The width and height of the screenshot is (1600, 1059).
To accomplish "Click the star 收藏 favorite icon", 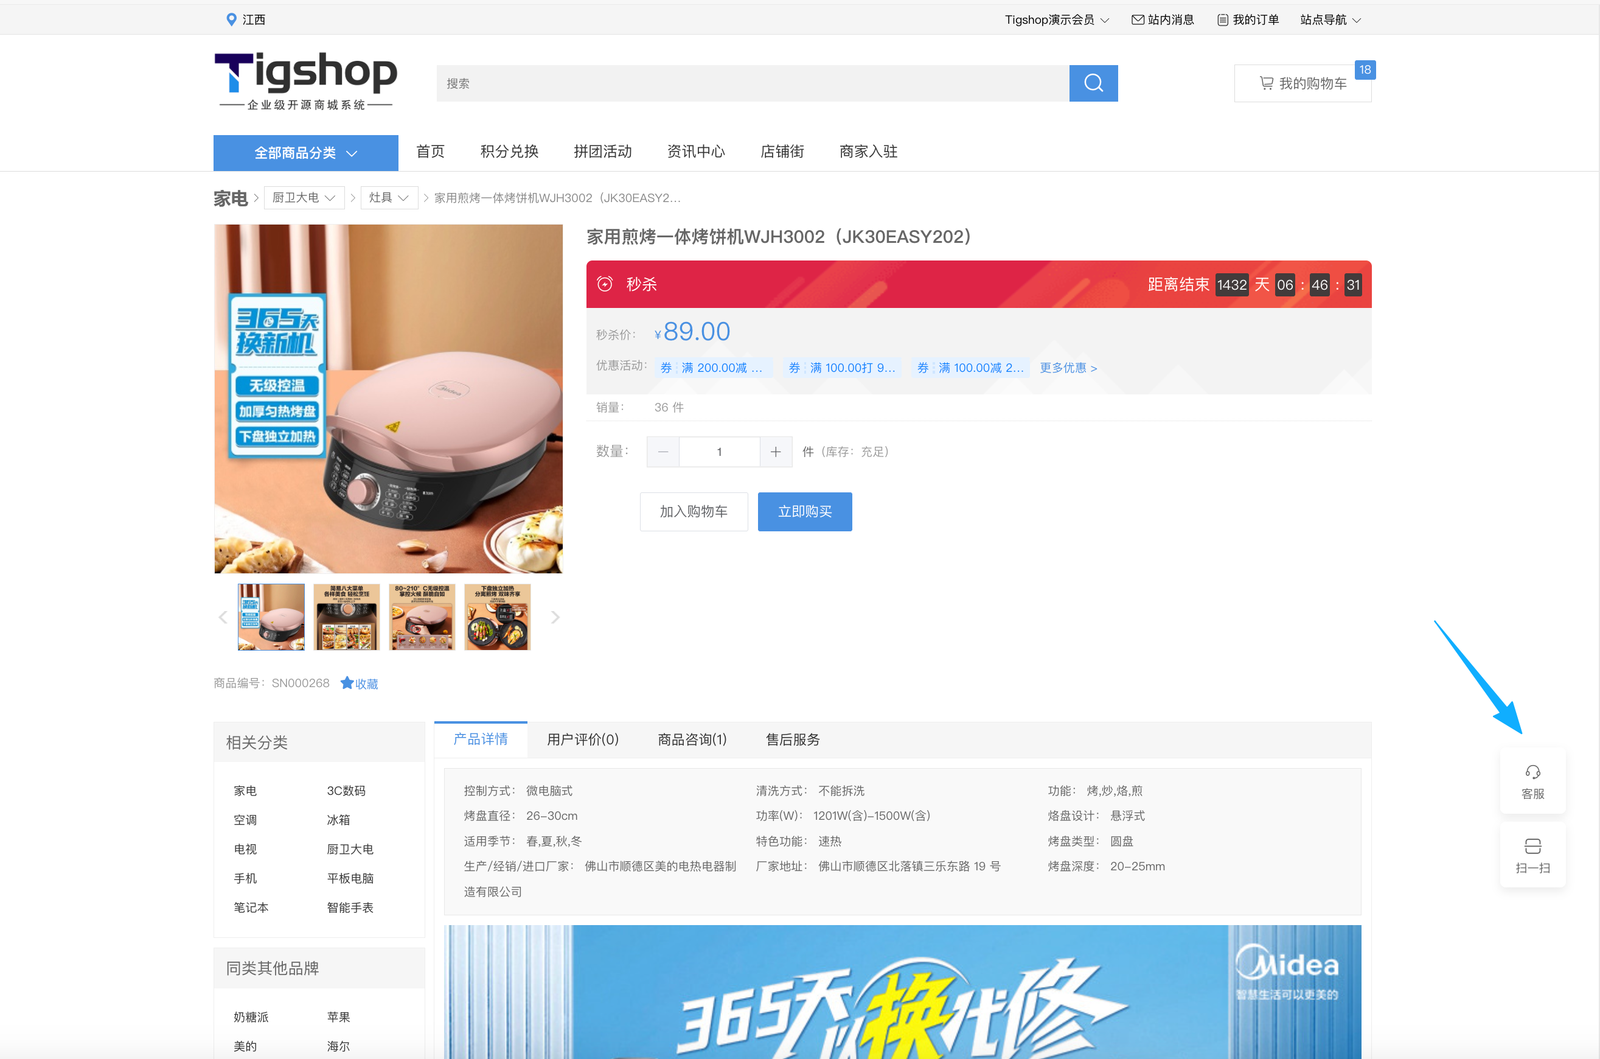I will pyautogui.click(x=348, y=683).
